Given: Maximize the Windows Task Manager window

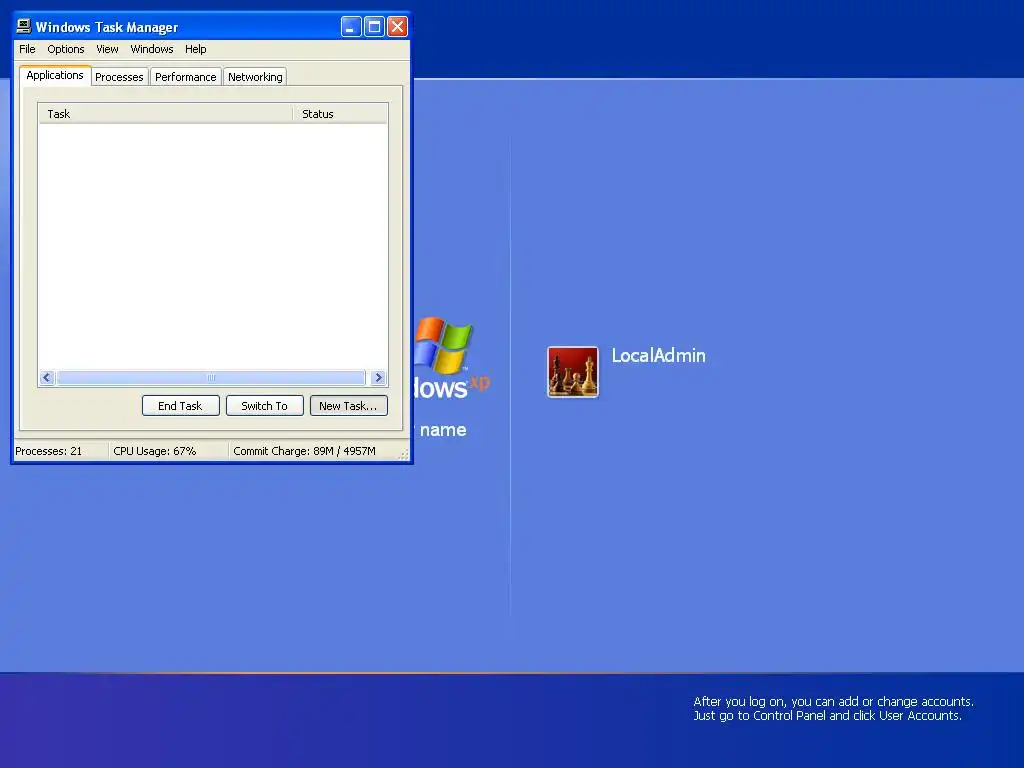Looking at the screenshot, I should 374,26.
